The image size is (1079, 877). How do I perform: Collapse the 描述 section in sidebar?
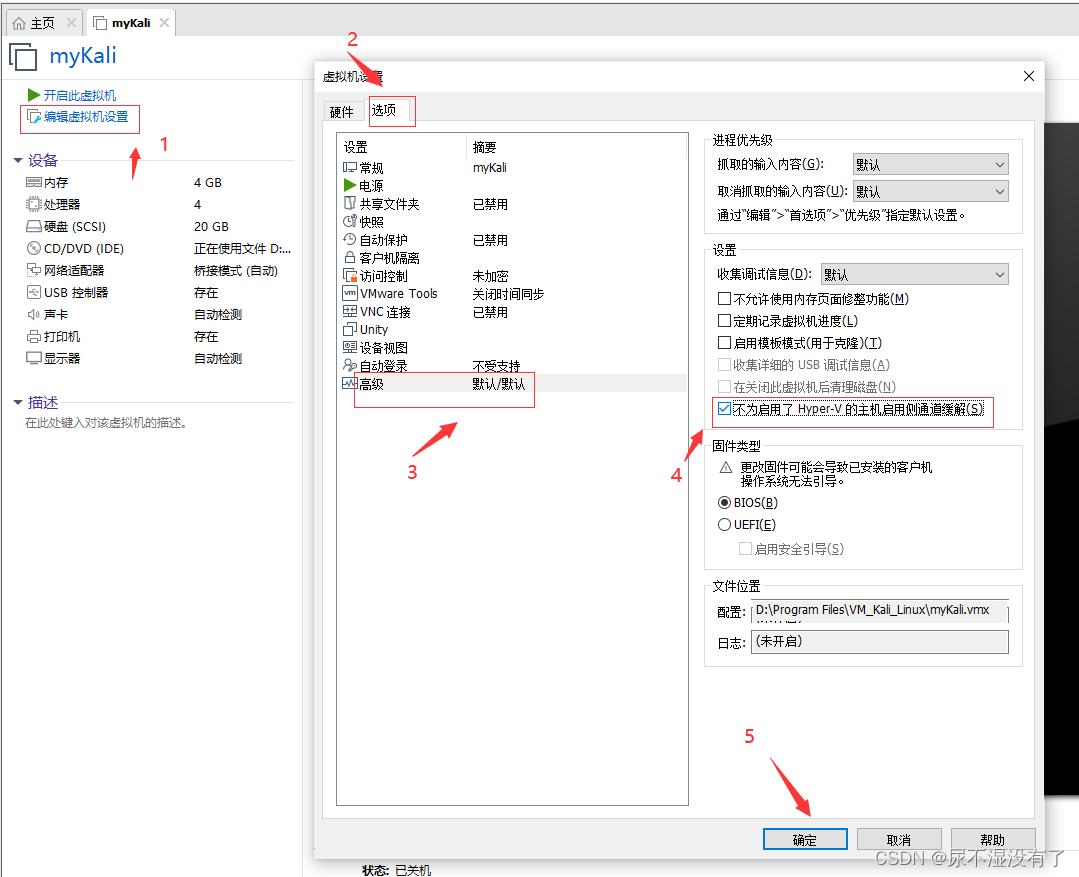coord(18,402)
